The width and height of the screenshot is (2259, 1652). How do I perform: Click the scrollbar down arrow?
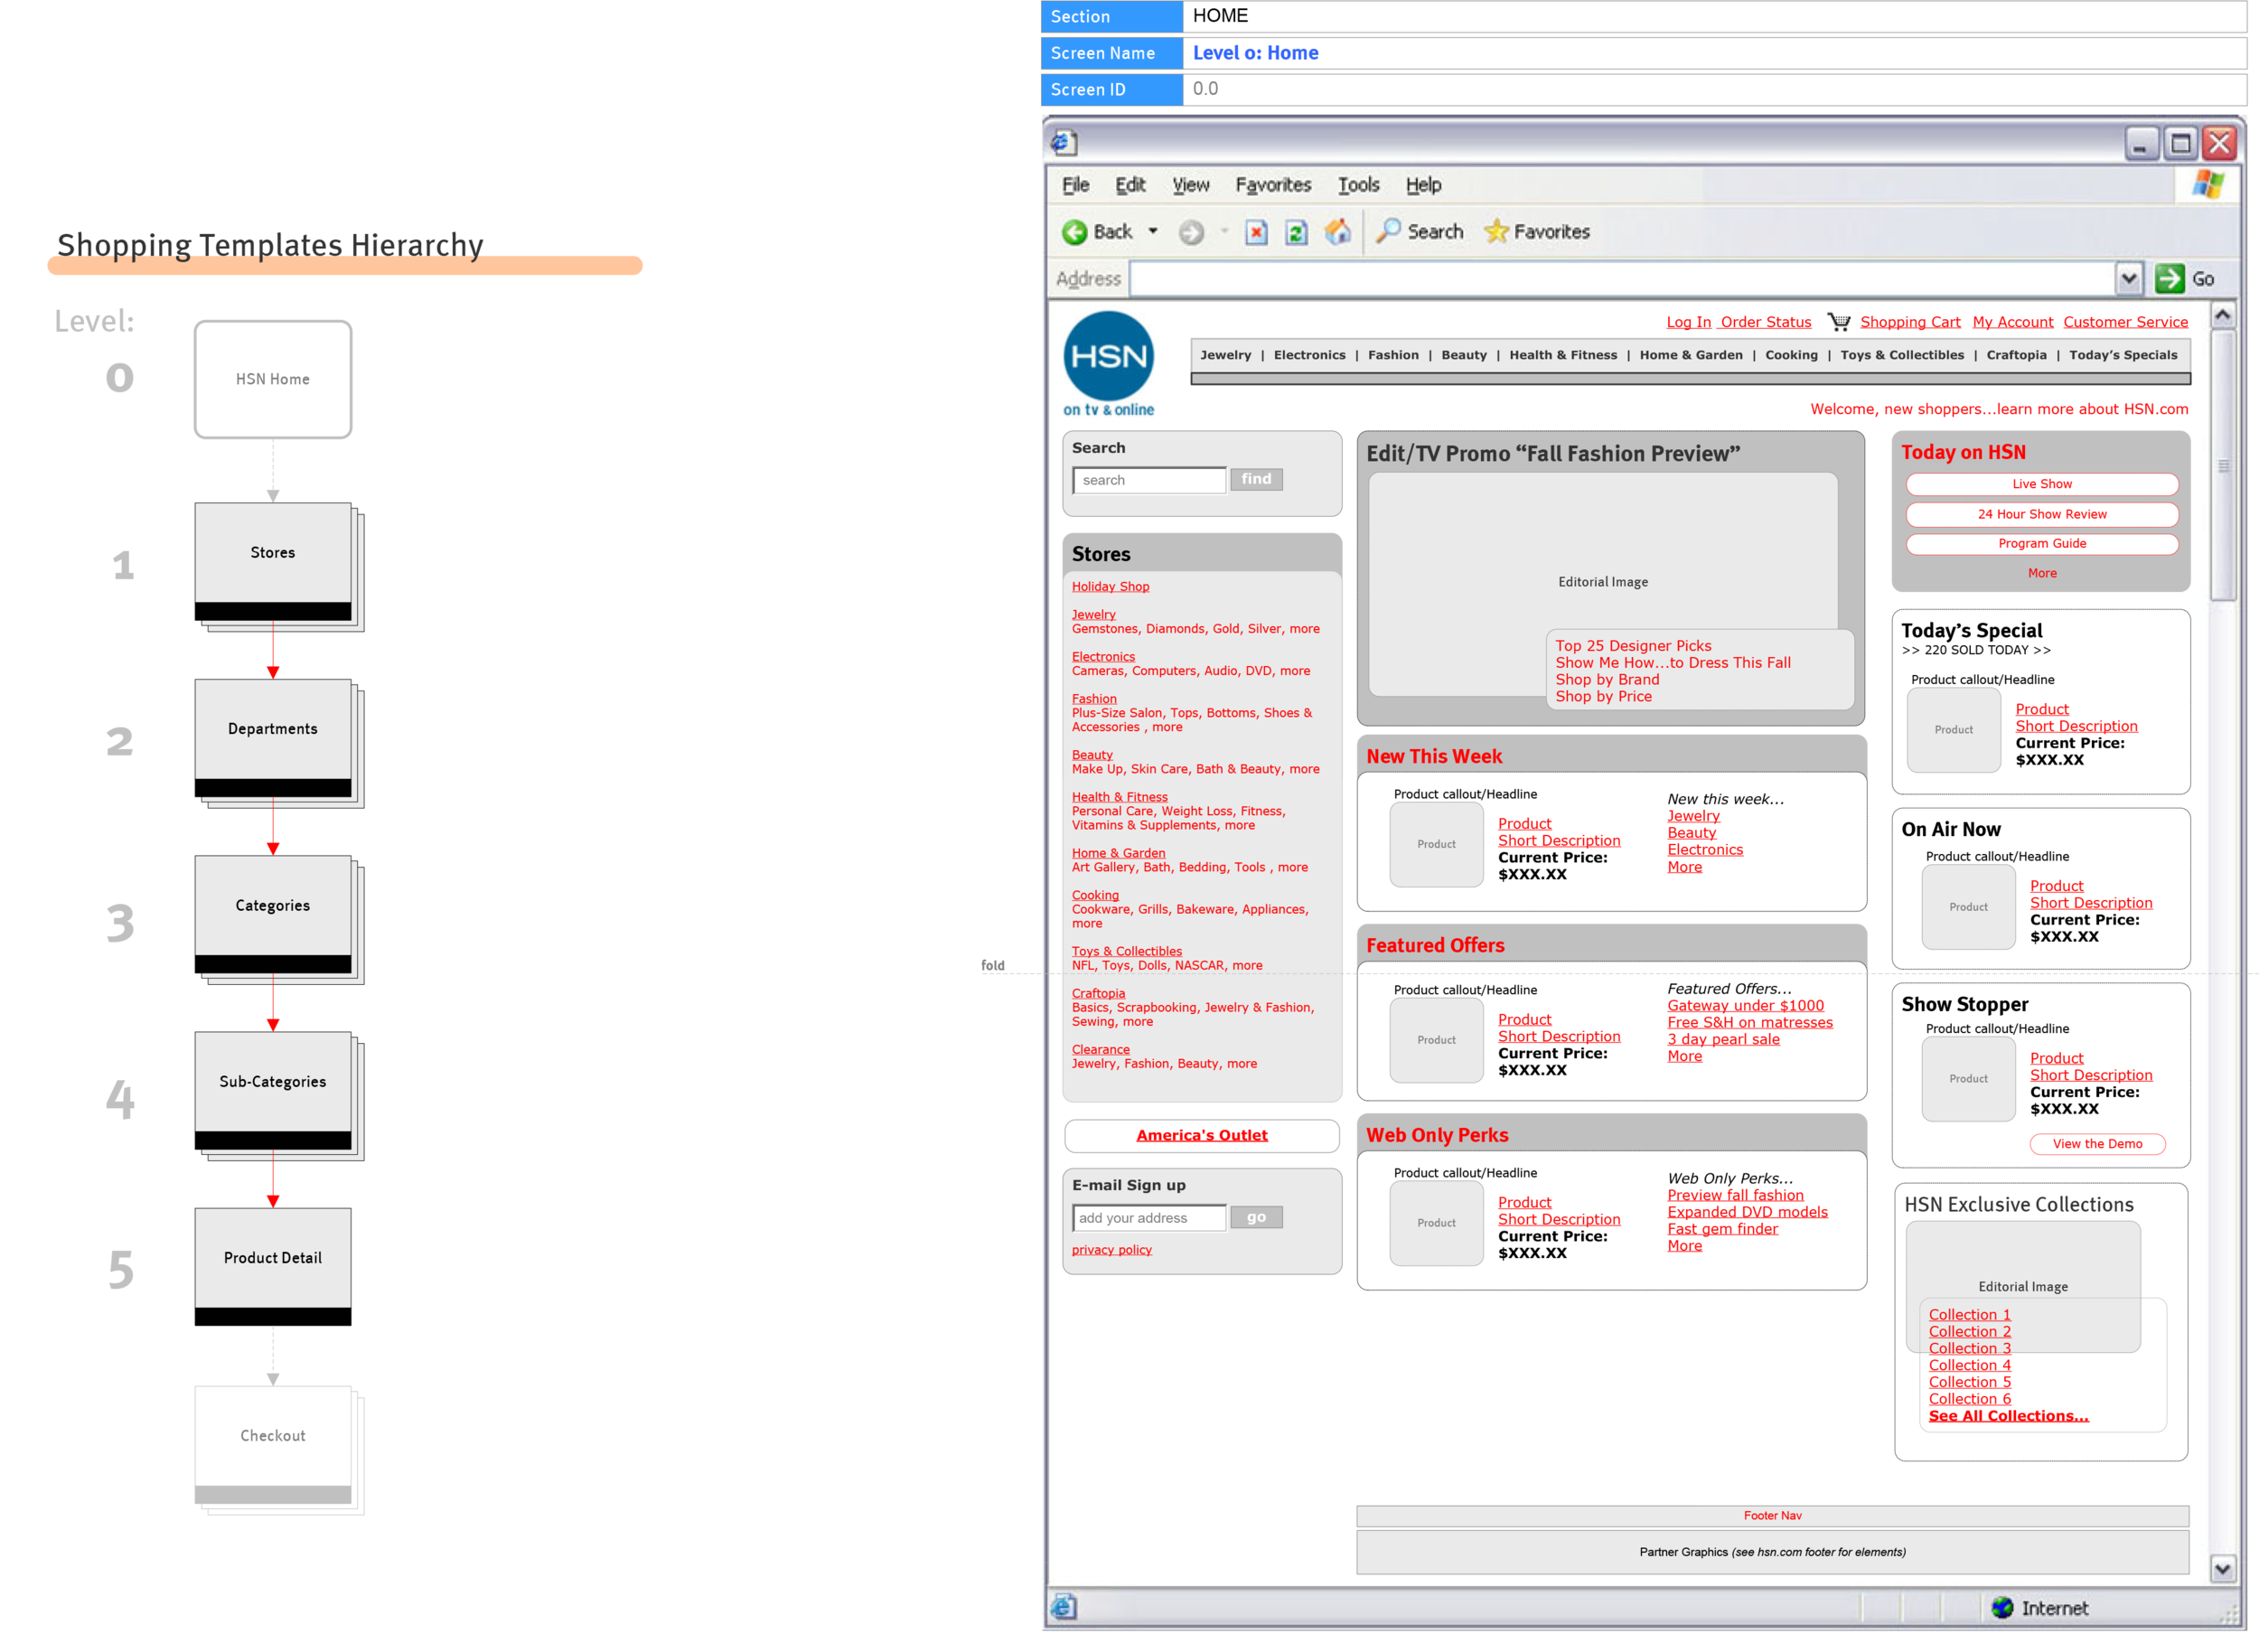2221,1569
